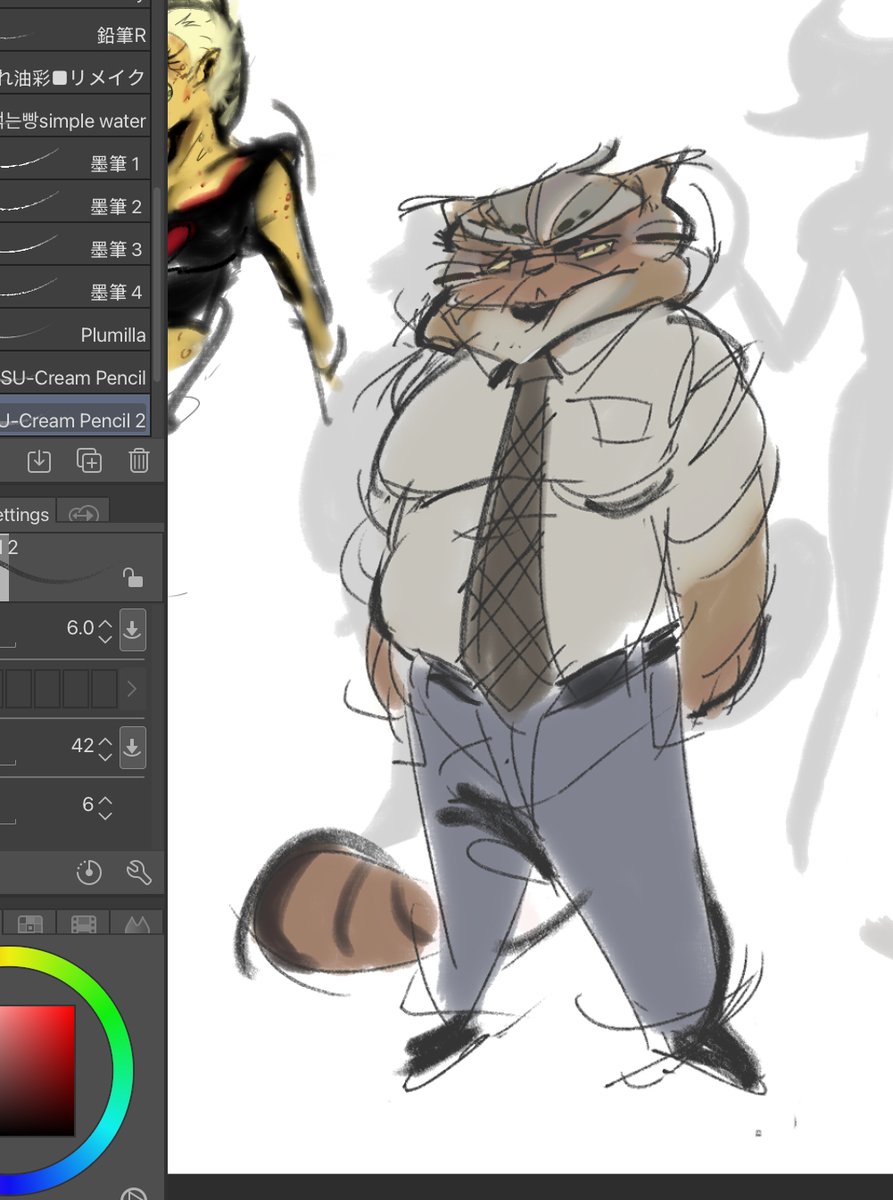Click the stepper arrows next to 42
This screenshot has height=1200, width=893.
tap(105, 747)
